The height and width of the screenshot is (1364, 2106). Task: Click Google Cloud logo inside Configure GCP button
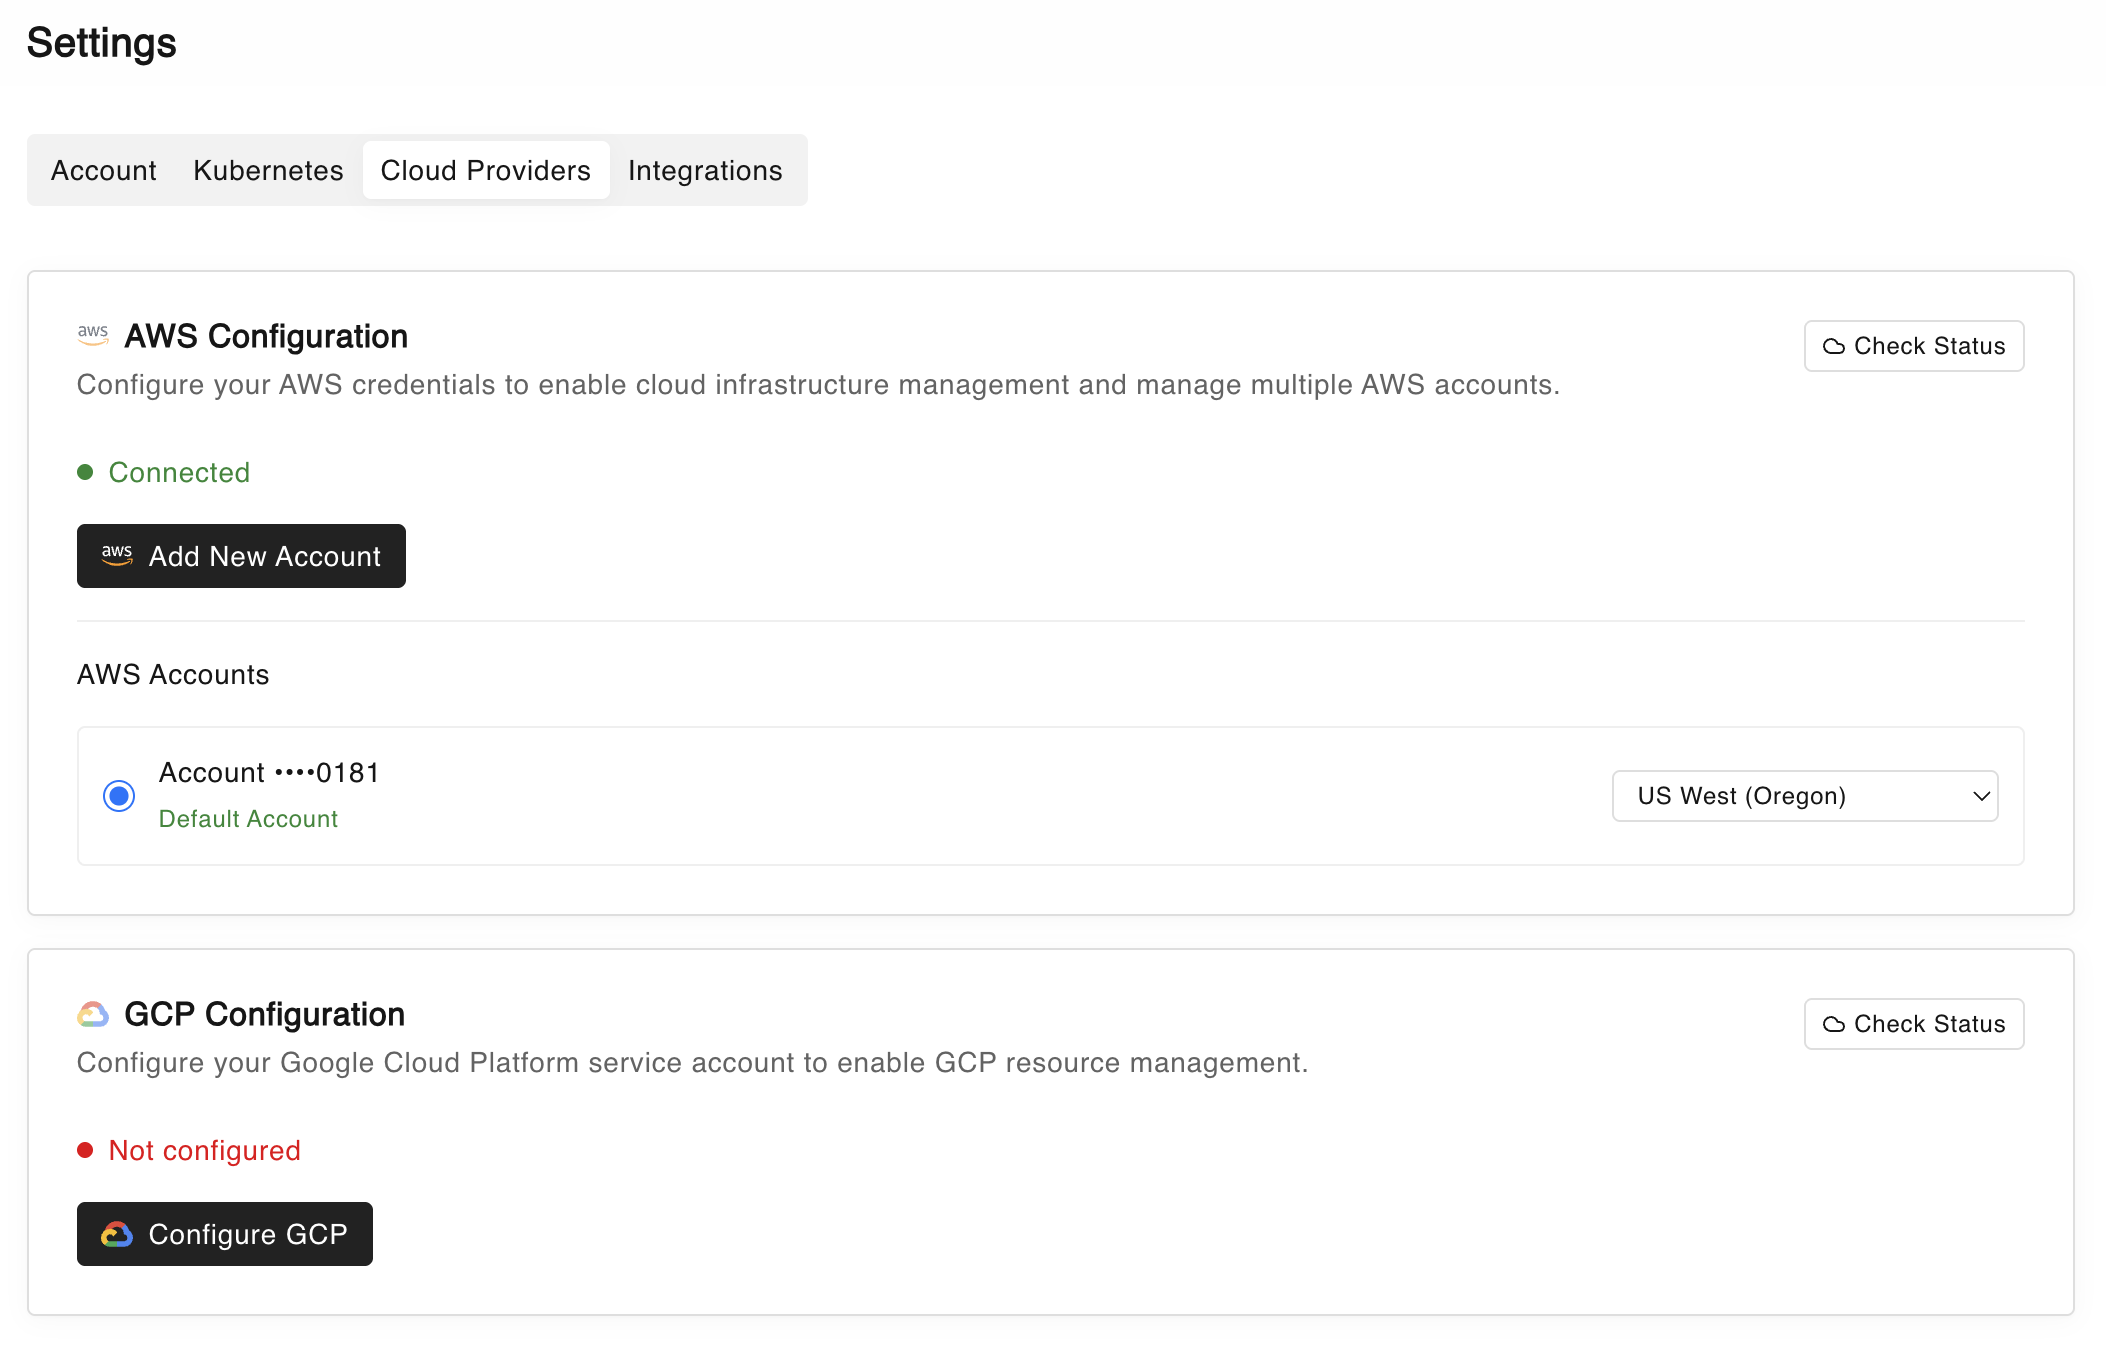[117, 1234]
